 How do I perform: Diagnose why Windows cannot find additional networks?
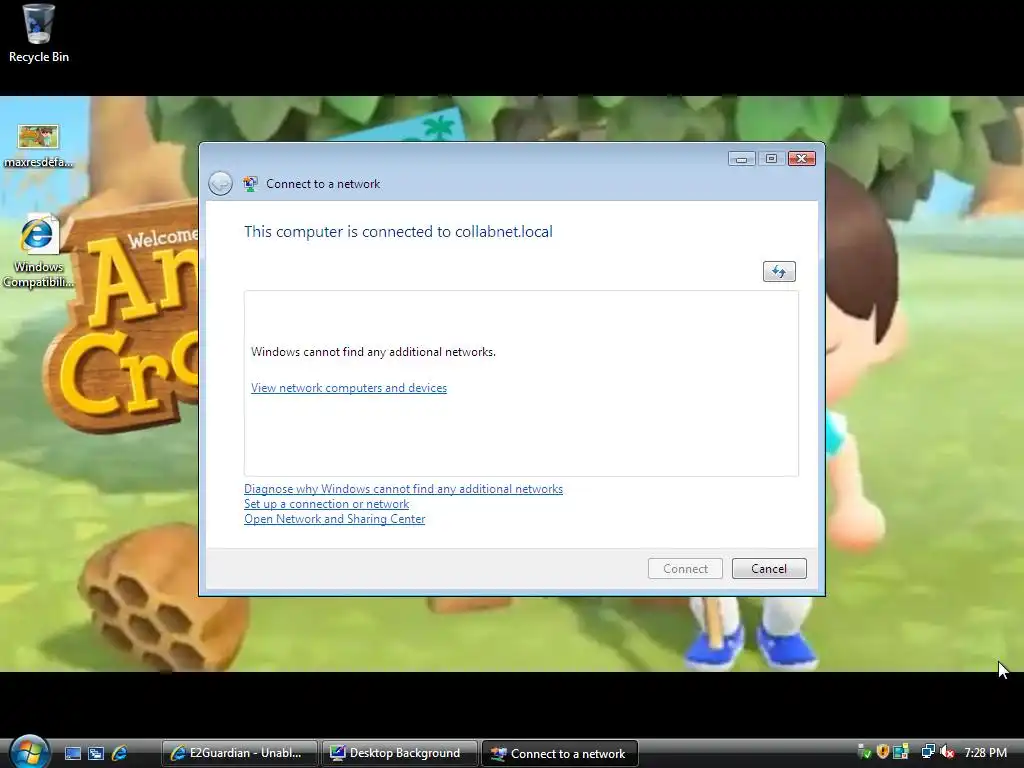[x=404, y=489]
